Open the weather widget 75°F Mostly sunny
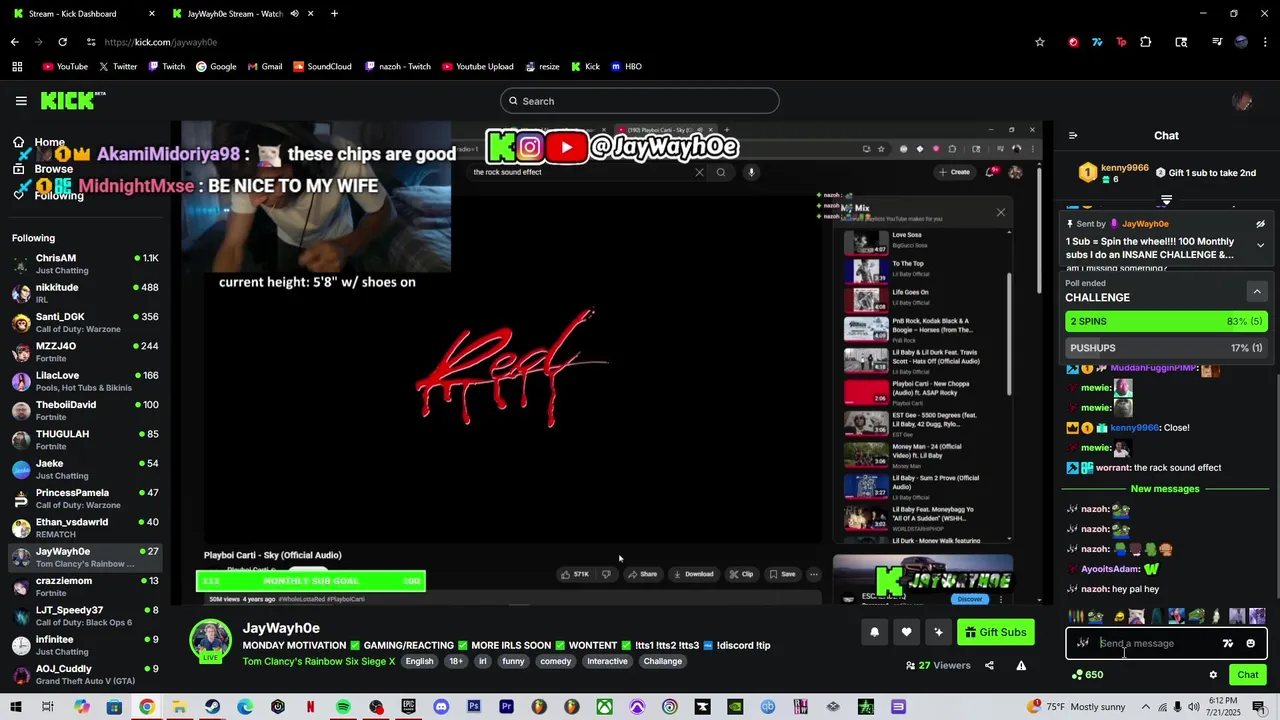This screenshot has width=1280, height=720. [x=1075, y=707]
